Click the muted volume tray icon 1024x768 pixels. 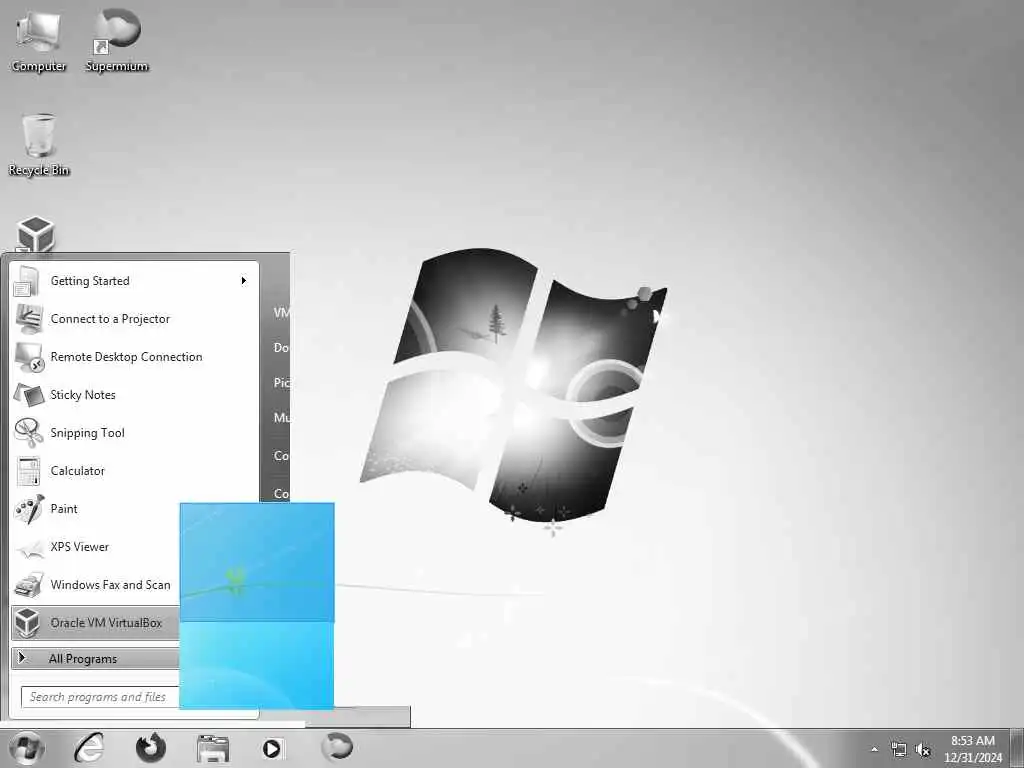click(x=923, y=750)
